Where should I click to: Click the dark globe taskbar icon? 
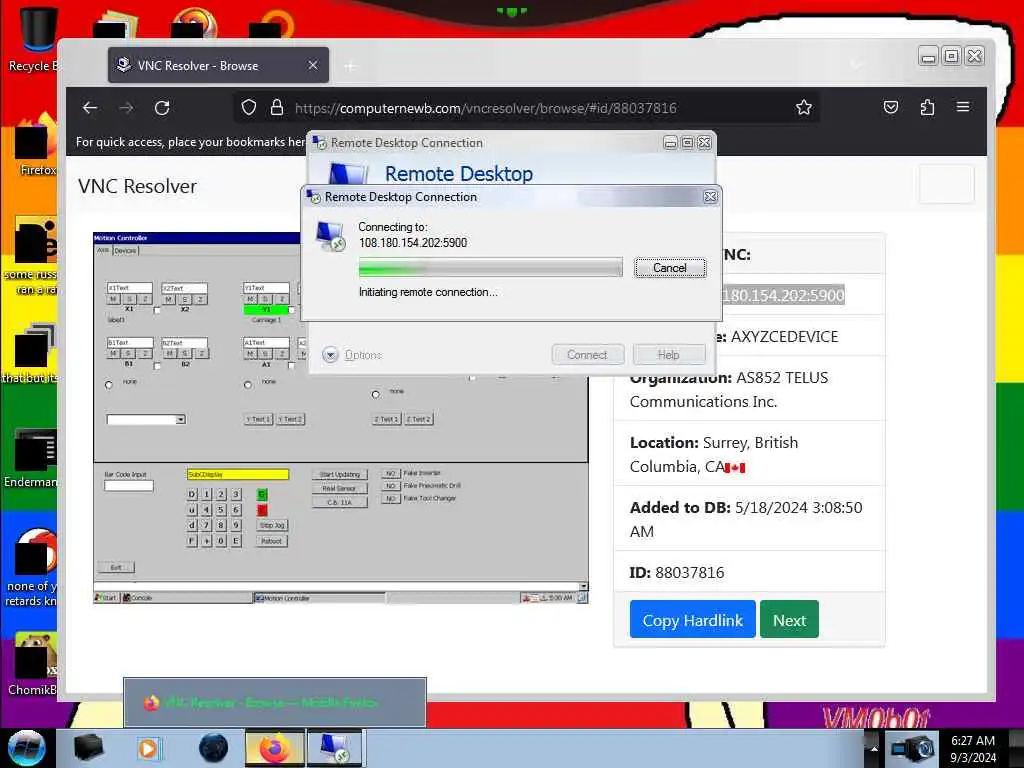pyautogui.click(x=214, y=748)
